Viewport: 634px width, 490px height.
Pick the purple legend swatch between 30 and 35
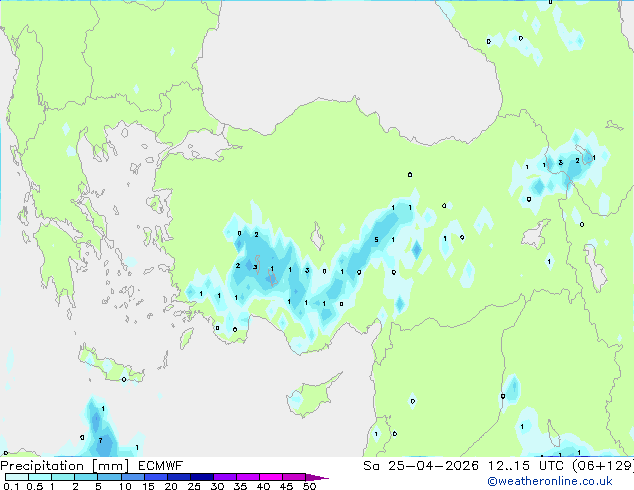(225, 477)
